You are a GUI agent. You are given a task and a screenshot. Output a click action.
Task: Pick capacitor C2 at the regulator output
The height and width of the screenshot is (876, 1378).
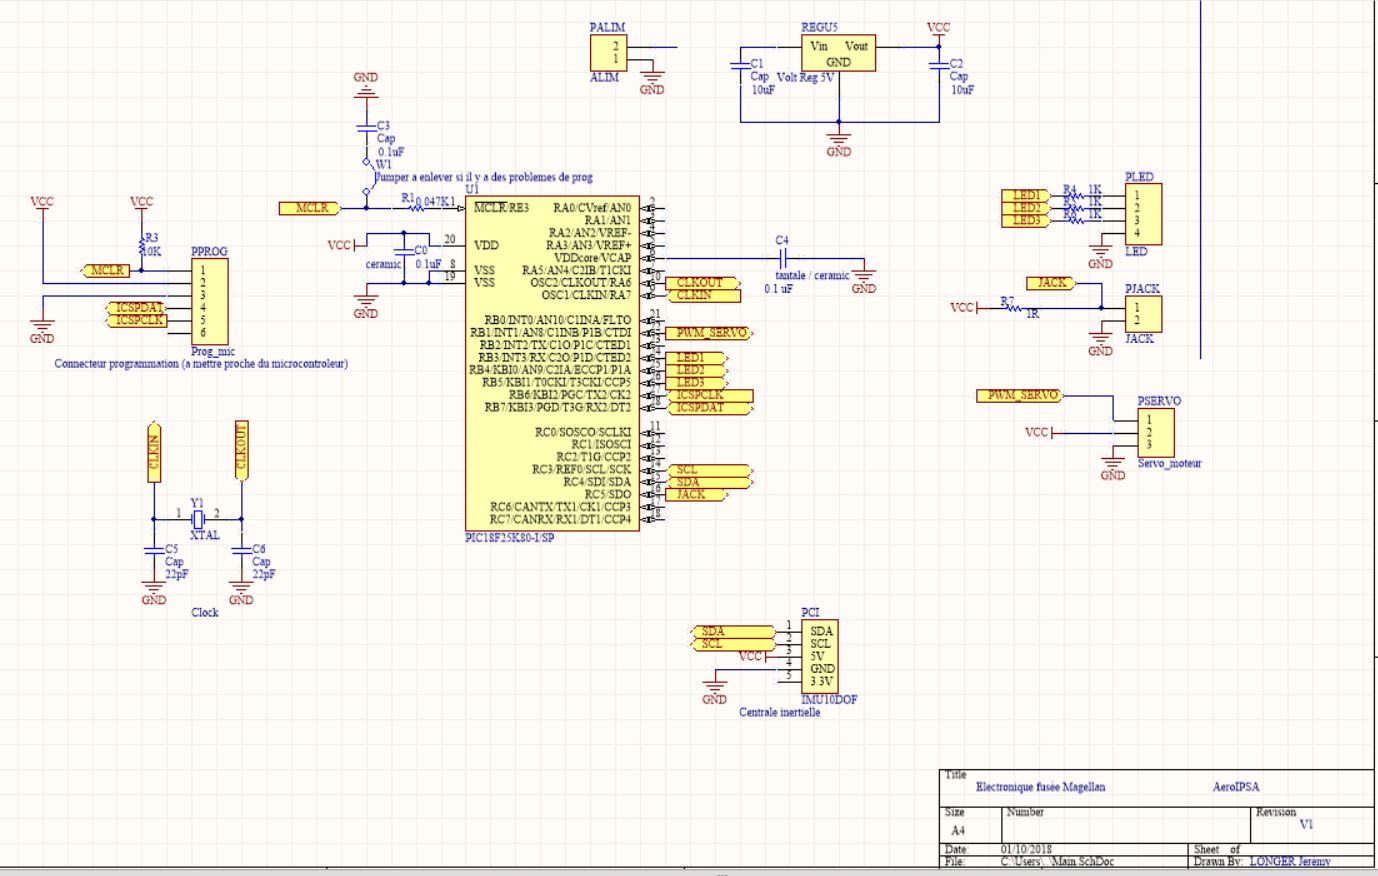(x=939, y=65)
